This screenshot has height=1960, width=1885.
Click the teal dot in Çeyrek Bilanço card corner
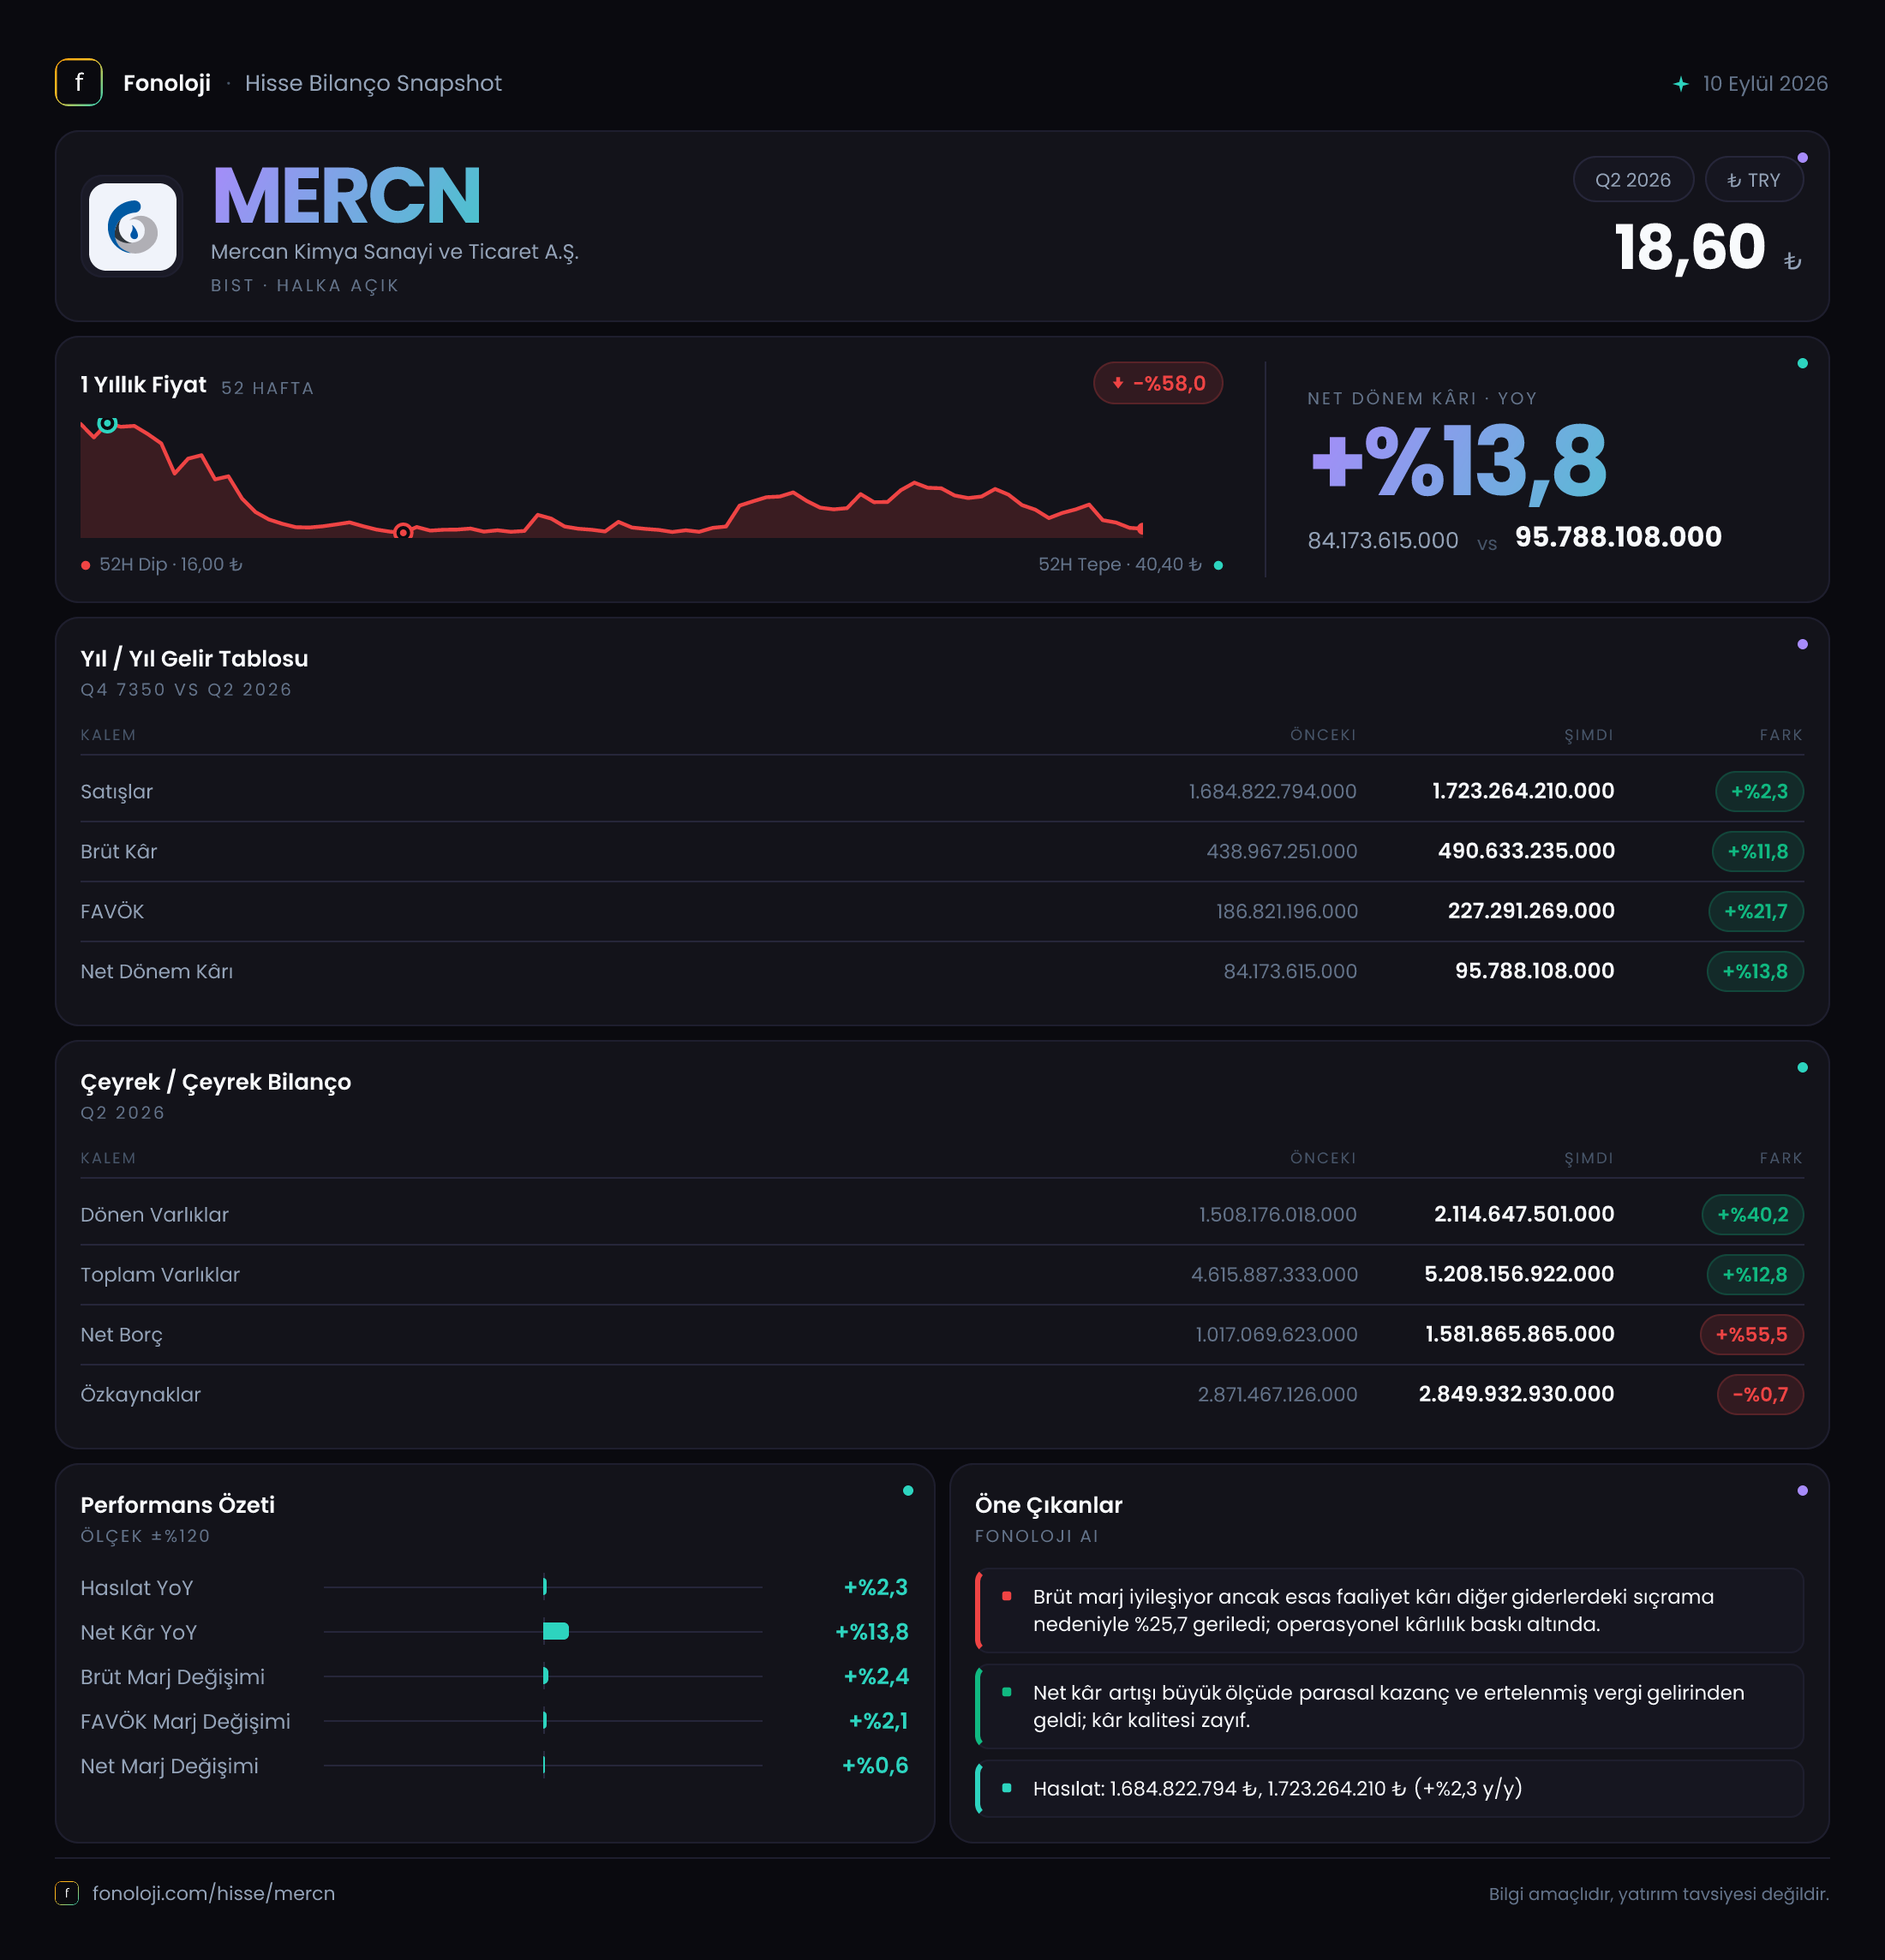click(x=1802, y=1067)
